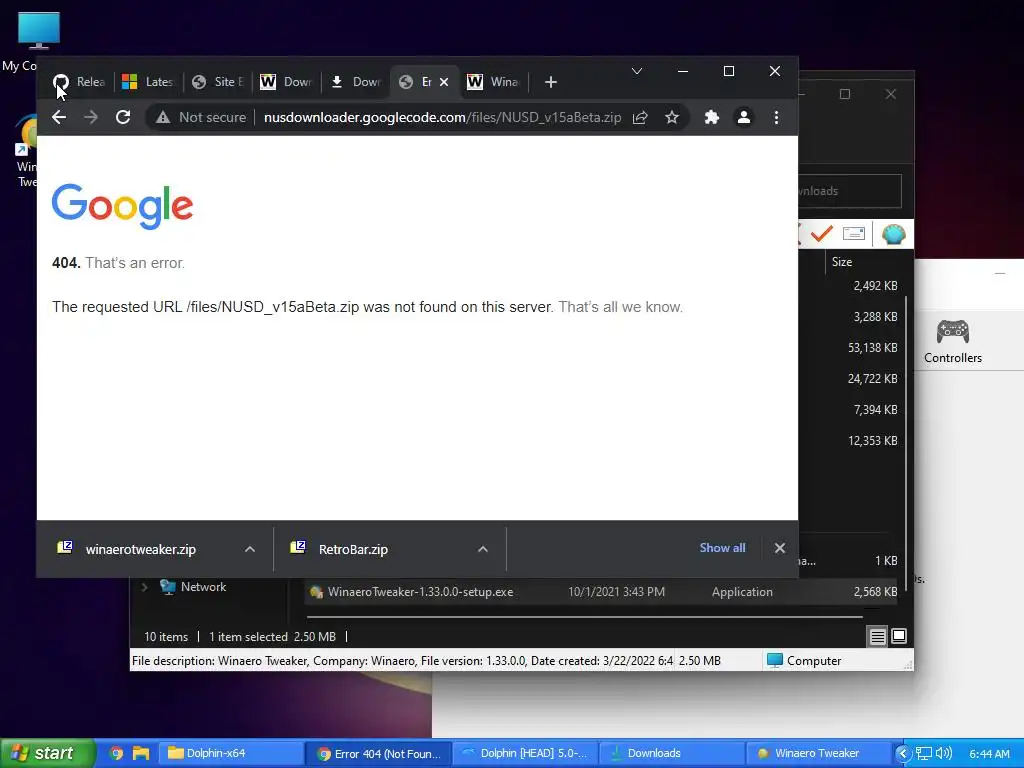Viewport: 1024px width, 768px height.
Task: Switch to the Microsoft Latest tab
Action: (x=148, y=82)
